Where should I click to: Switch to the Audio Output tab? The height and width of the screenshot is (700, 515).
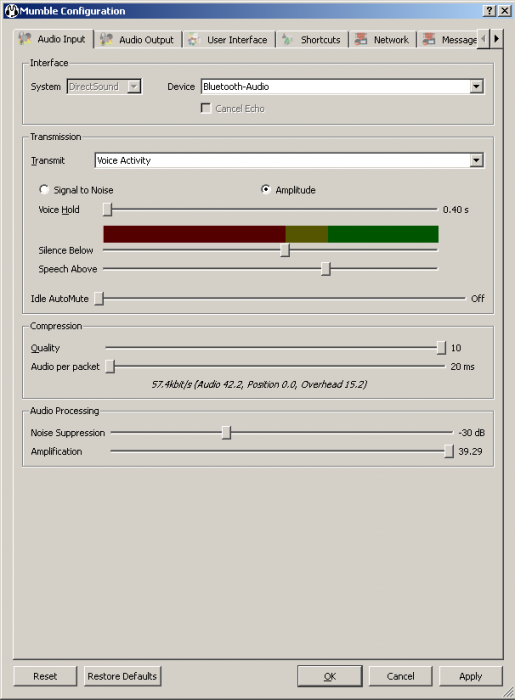coord(138,40)
